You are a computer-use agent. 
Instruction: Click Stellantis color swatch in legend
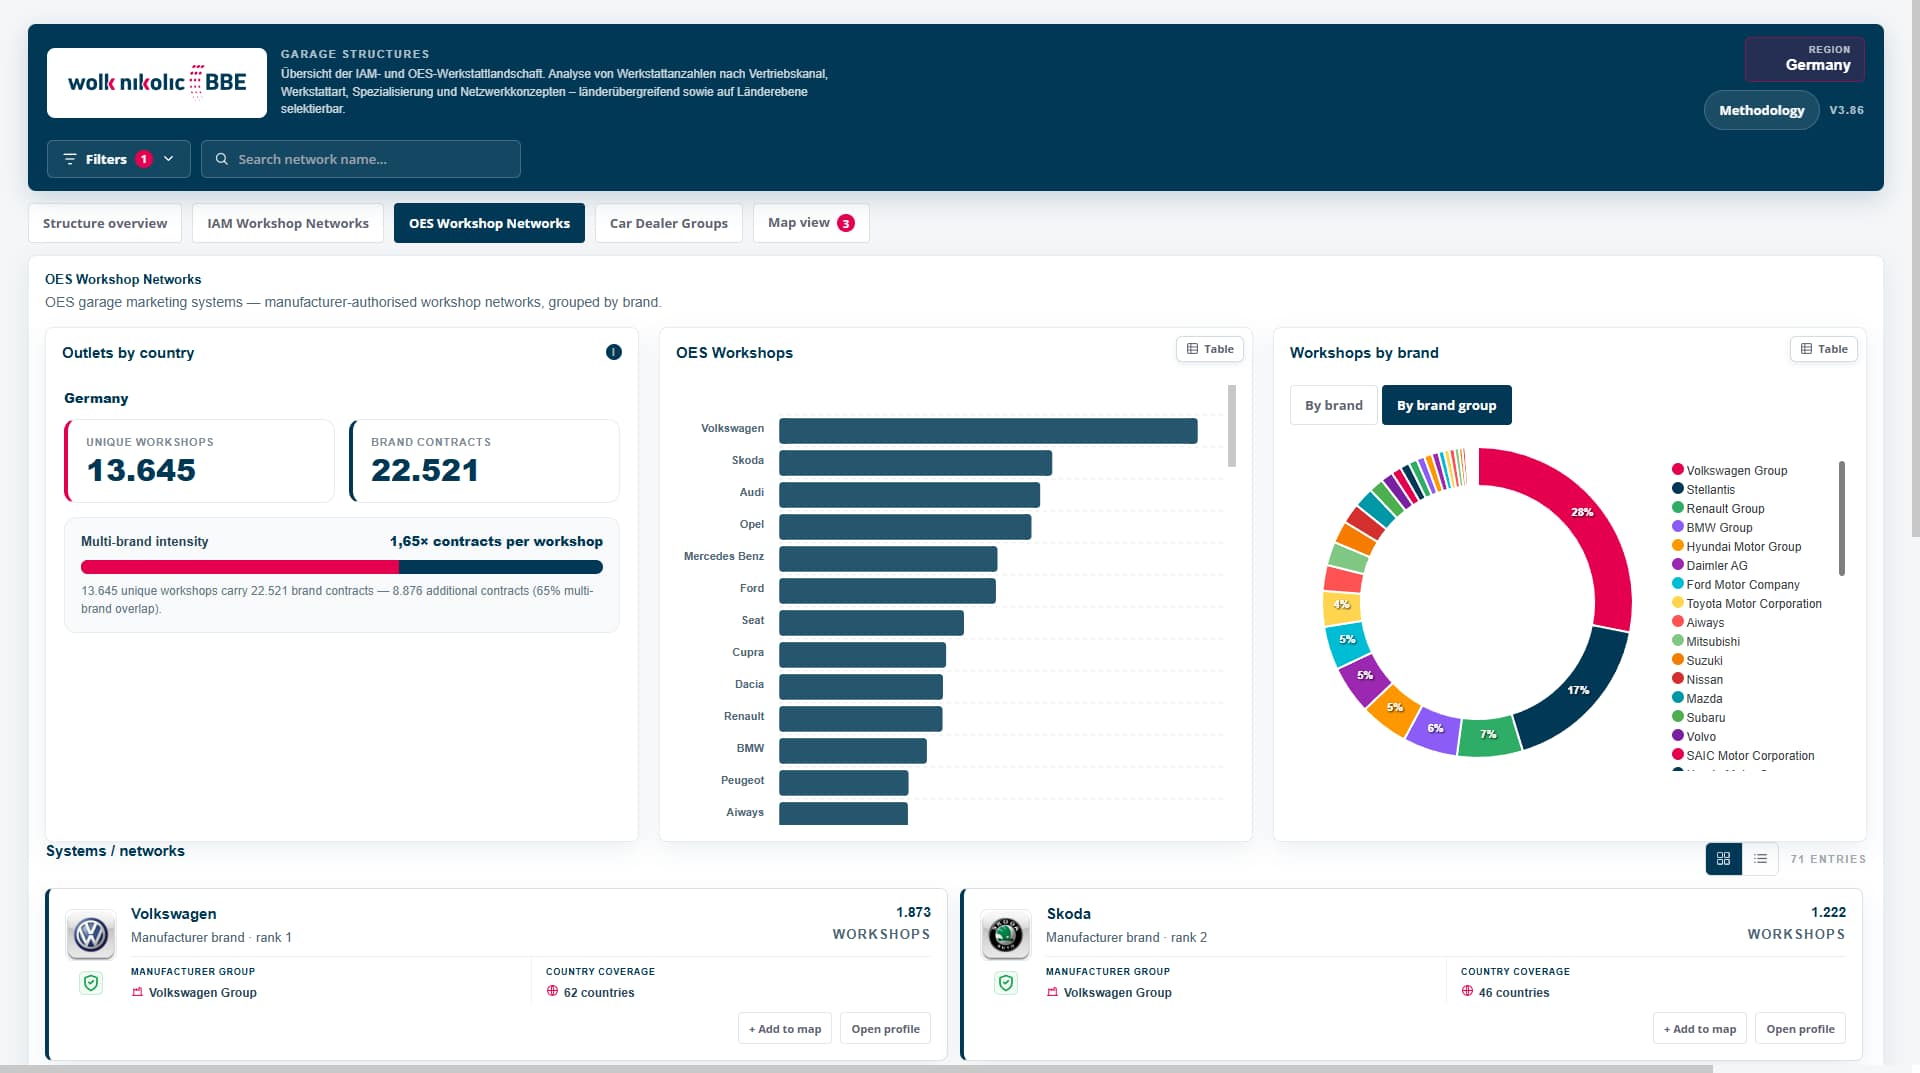pyautogui.click(x=1677, y=488)
